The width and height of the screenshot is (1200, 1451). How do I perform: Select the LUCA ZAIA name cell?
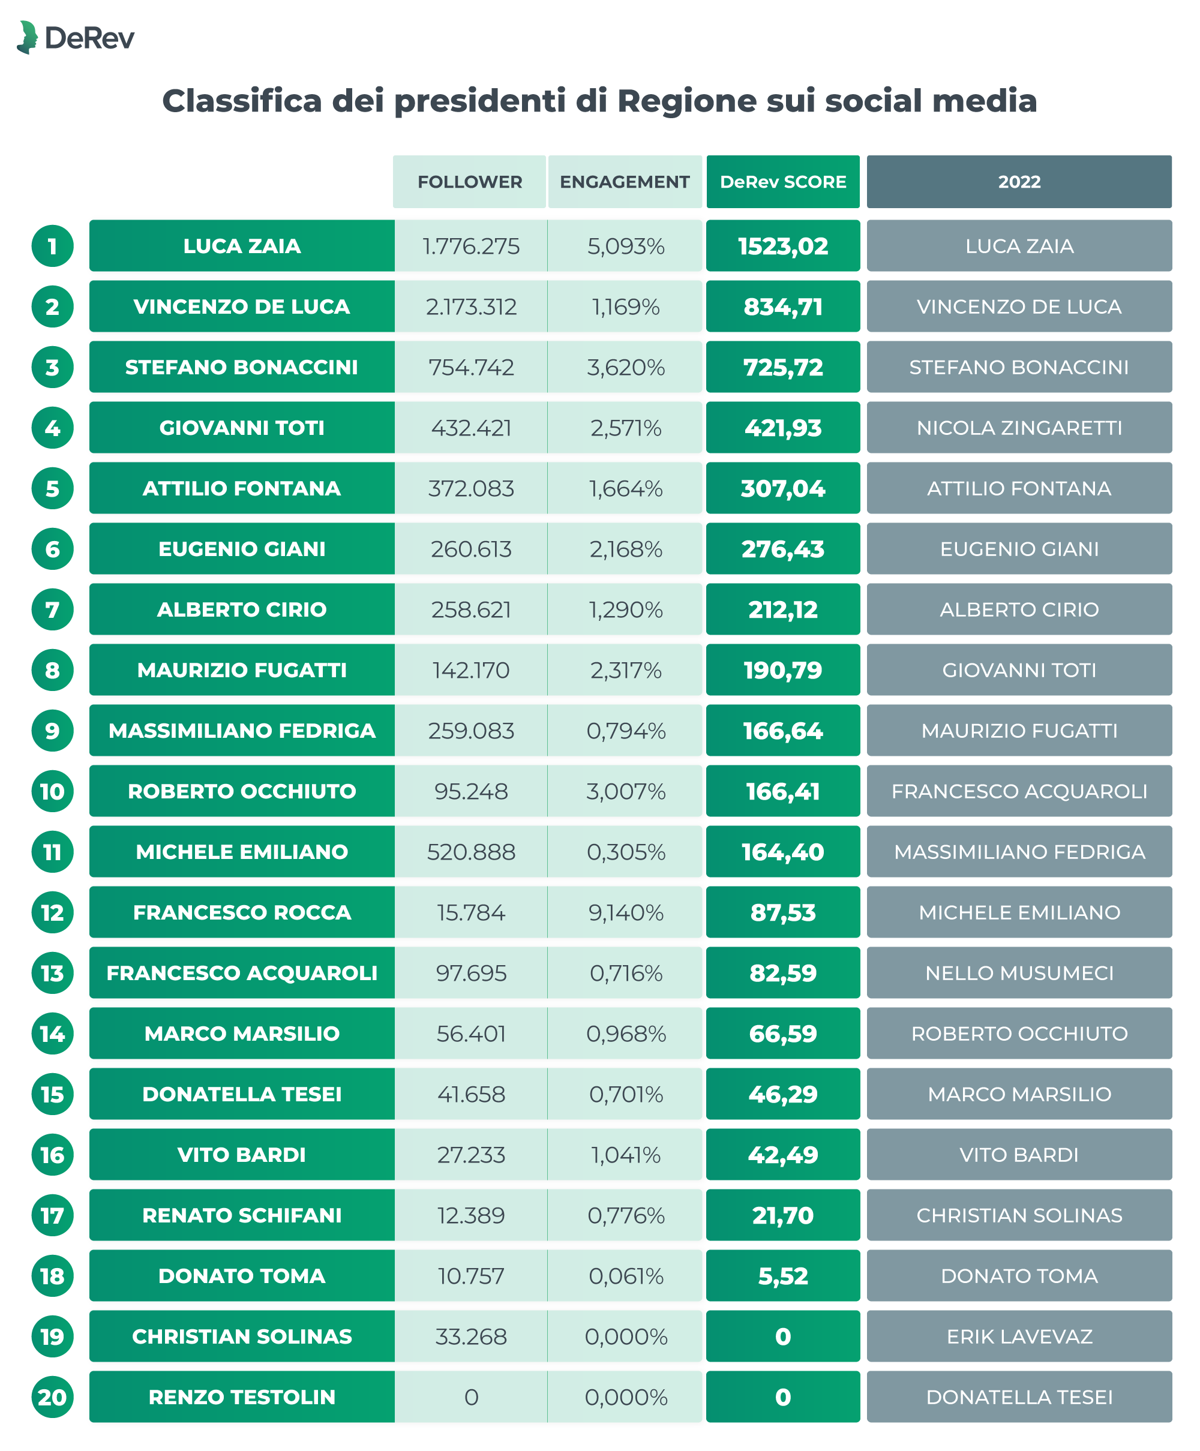[x=242, y=246]
